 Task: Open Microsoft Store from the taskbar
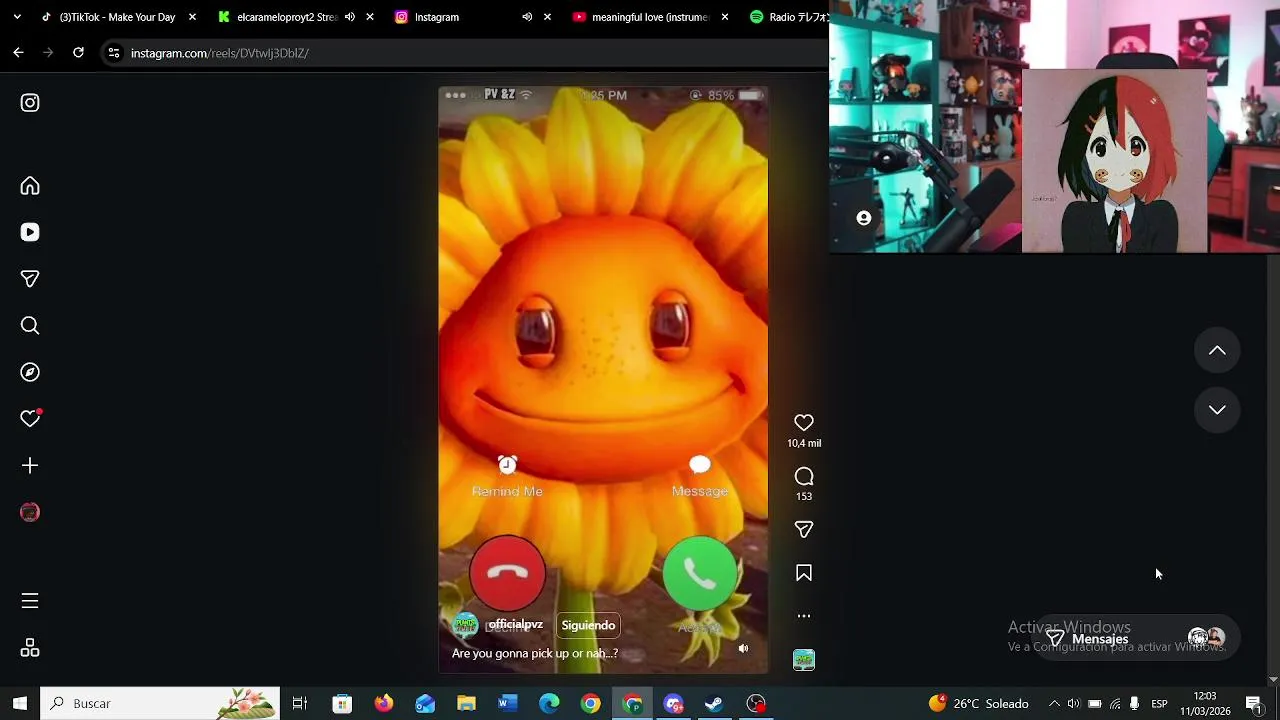pos(342,703)
